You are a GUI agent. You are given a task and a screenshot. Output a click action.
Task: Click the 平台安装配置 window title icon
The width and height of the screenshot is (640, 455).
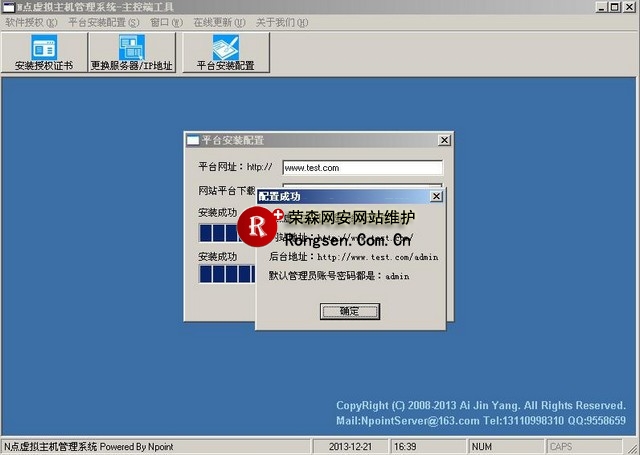point(193,141)
